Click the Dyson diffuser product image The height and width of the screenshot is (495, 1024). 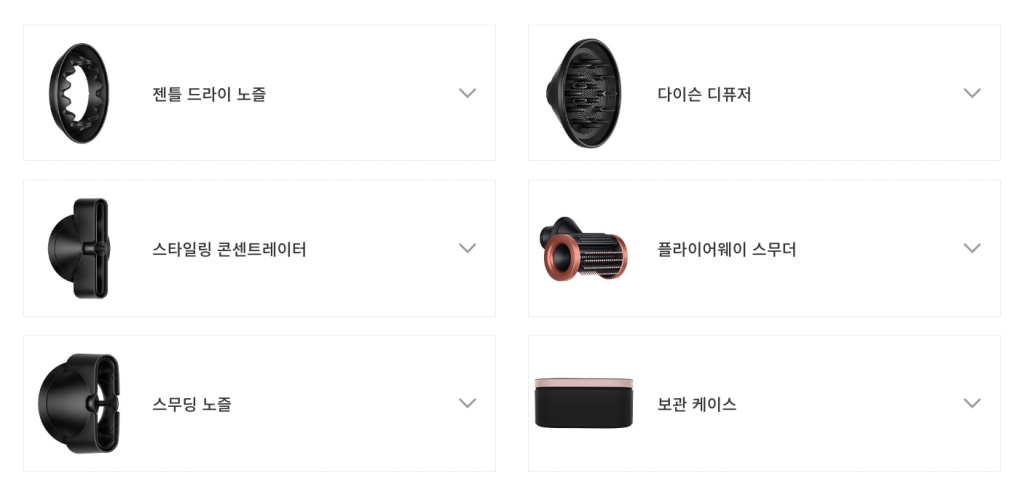[584, 93]
